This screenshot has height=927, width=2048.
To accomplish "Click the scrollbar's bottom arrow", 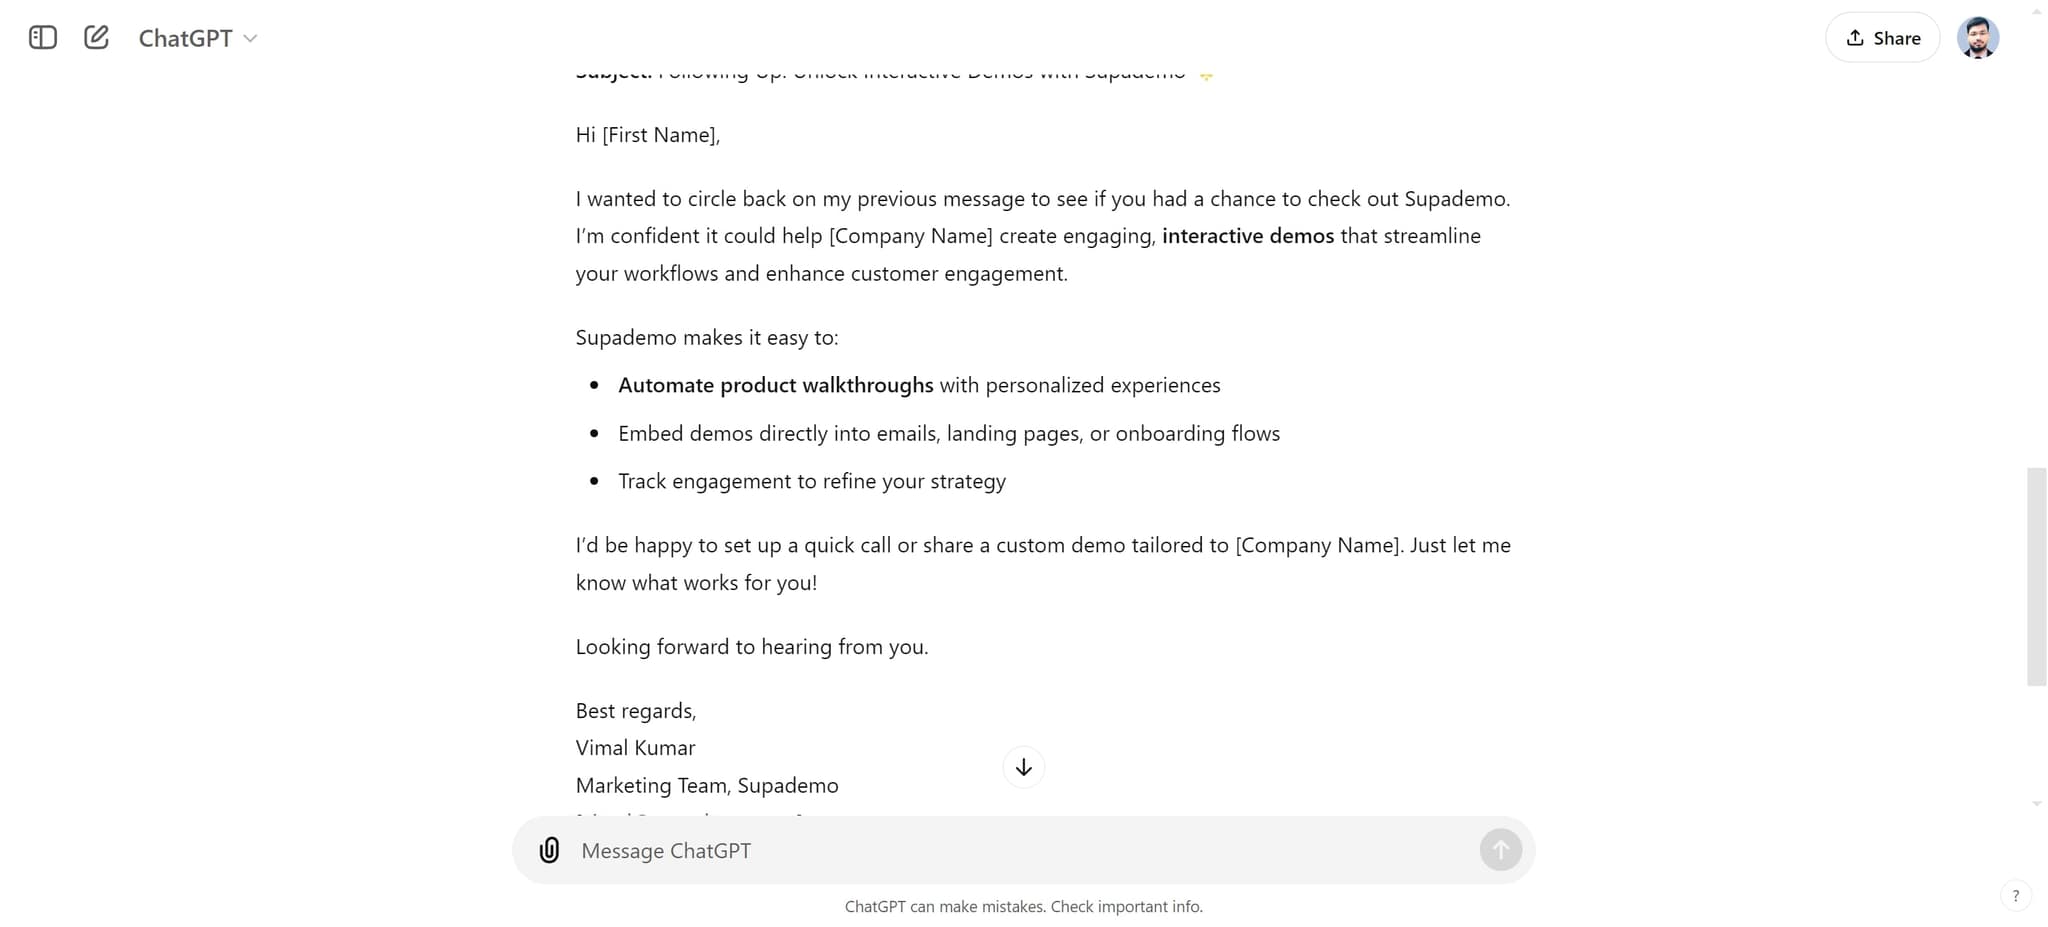I will (x=2037, y=801).
